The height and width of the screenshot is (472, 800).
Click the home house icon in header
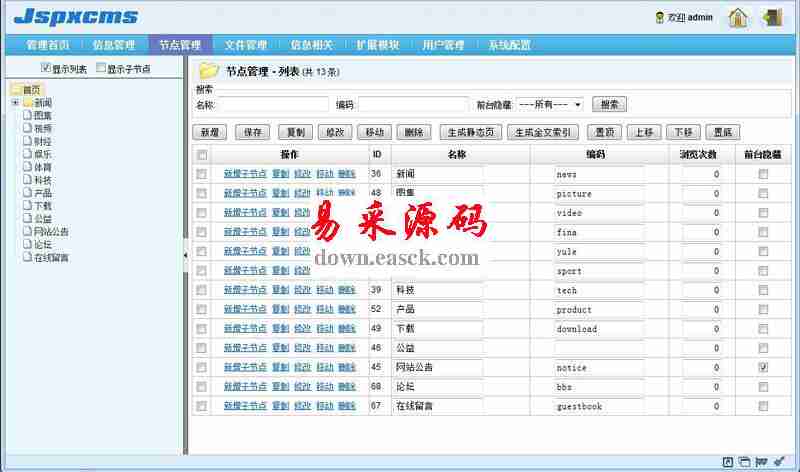click(737, 17)
